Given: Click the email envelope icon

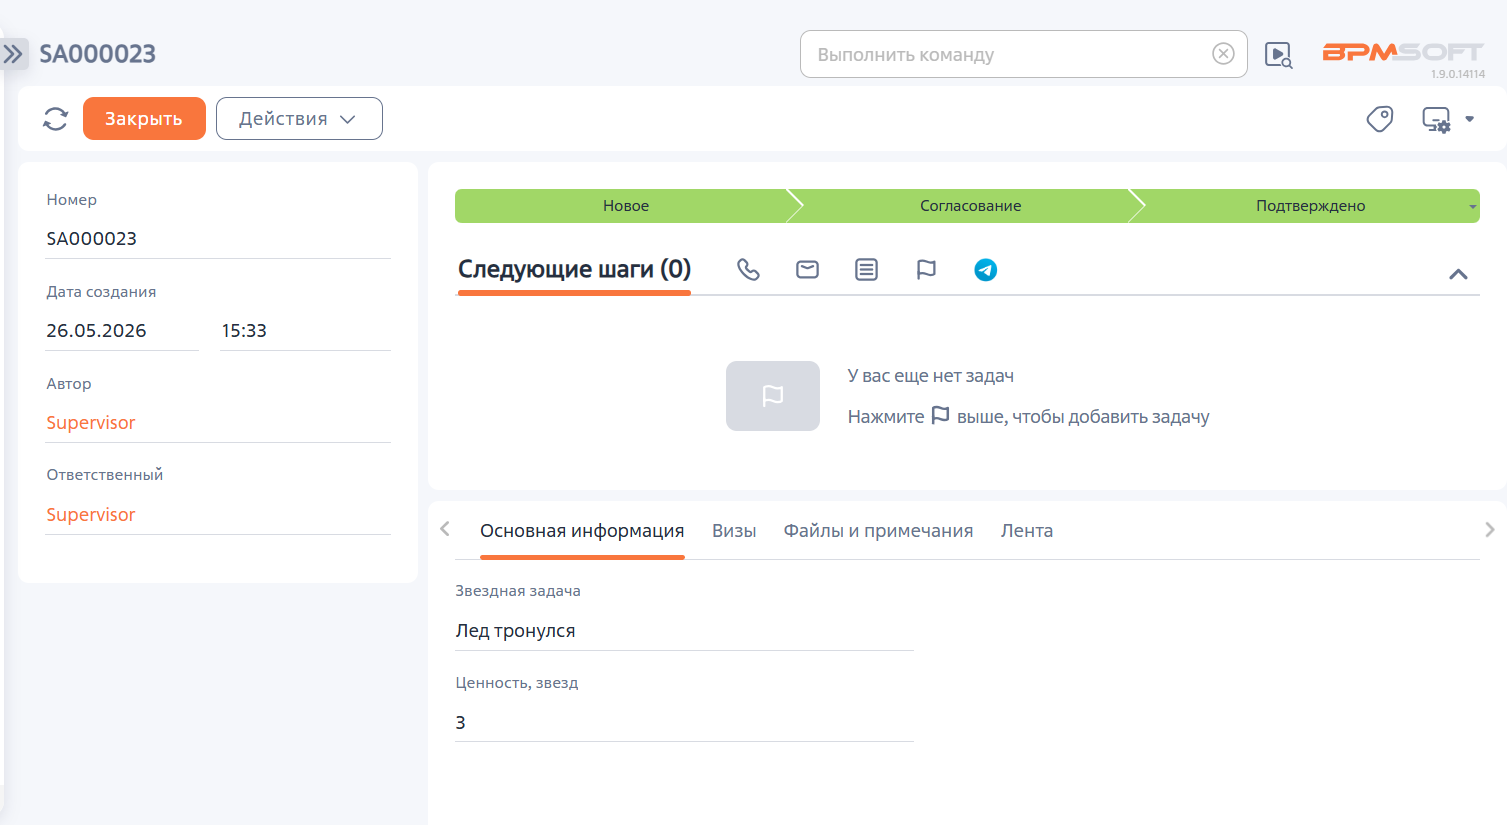Looking at the screenshot, I should pos(807,270).
